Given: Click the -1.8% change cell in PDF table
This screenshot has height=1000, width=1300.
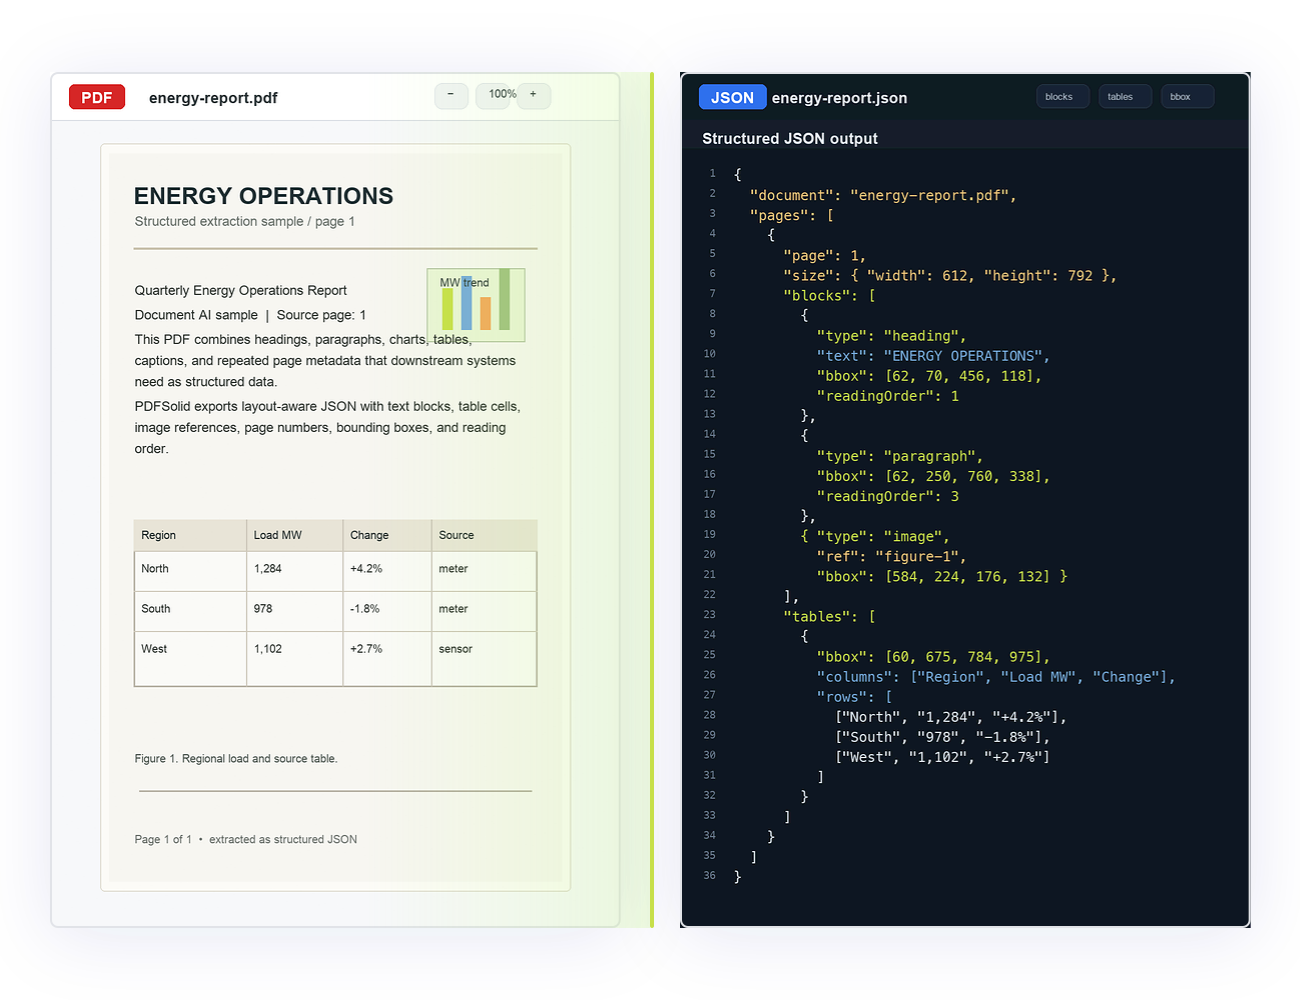Looking at the screenshot, I should point(387,609).
